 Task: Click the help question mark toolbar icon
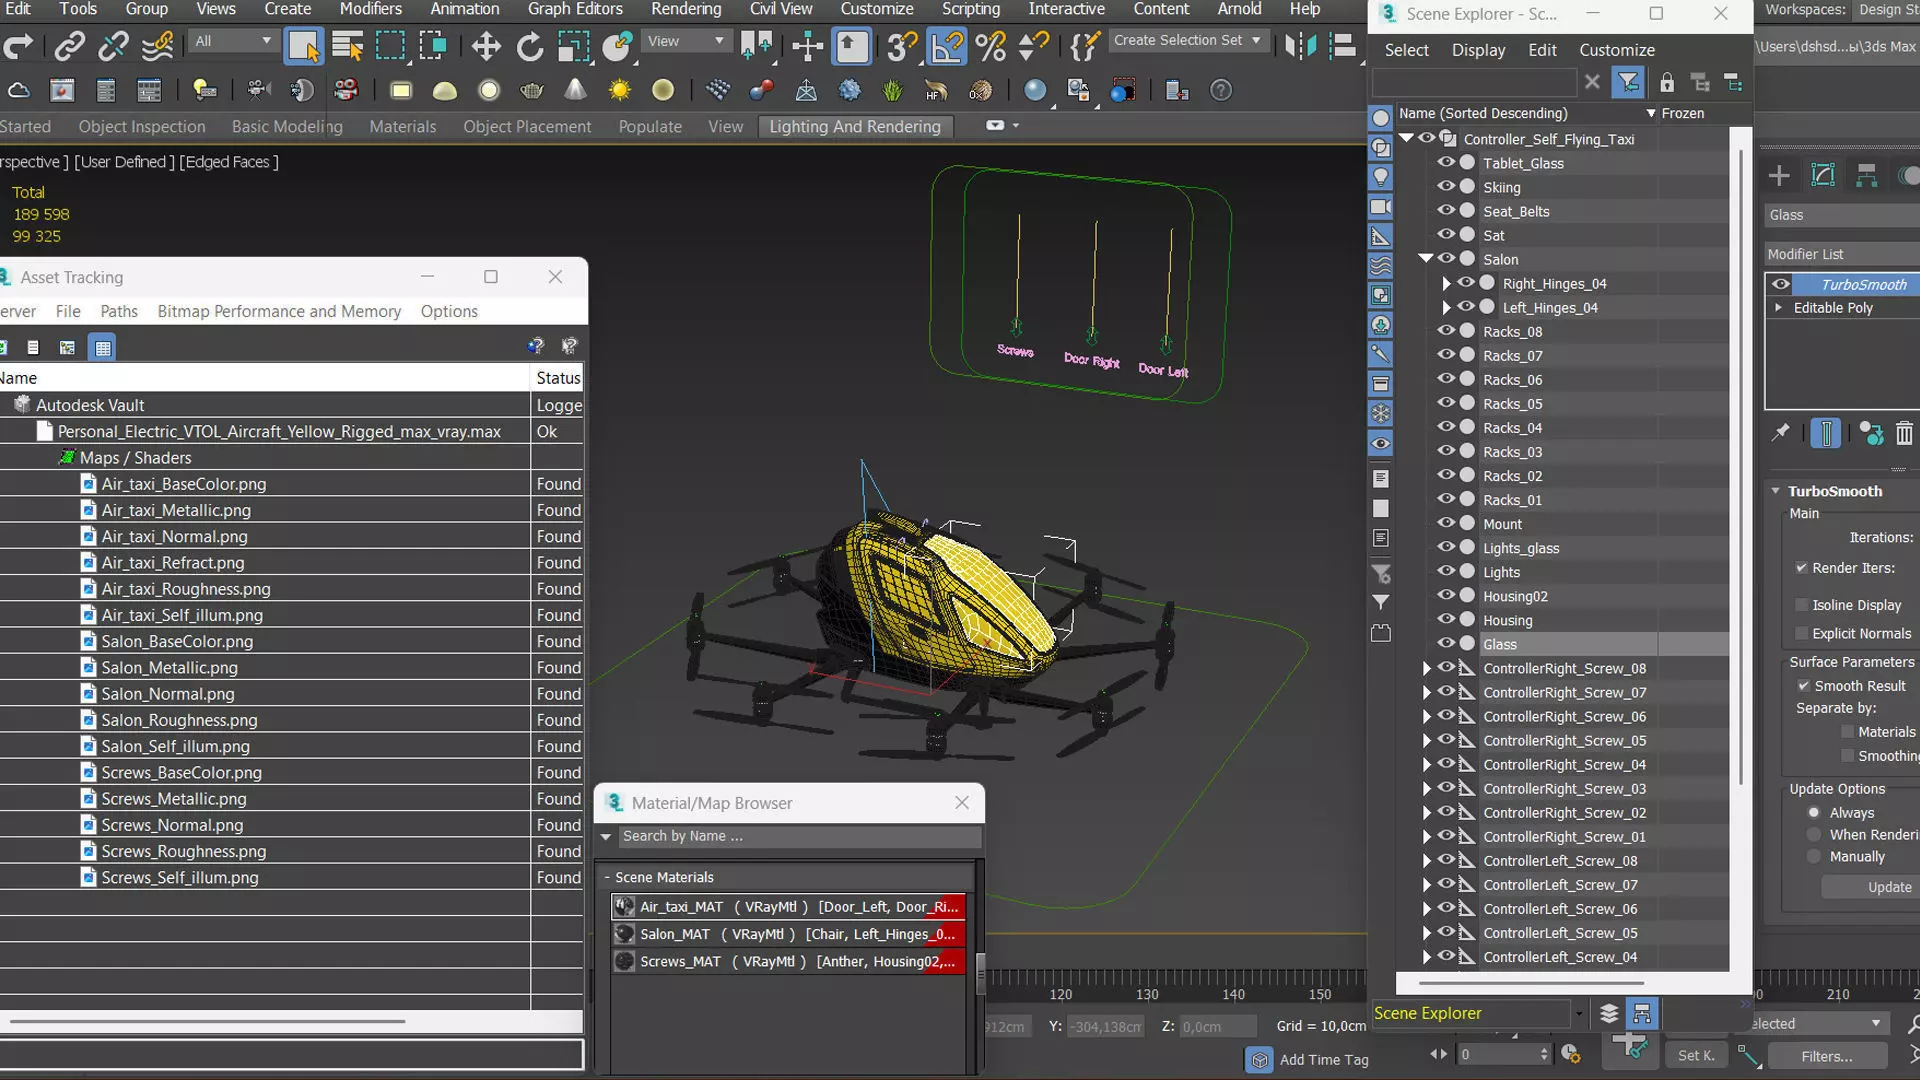click(x=1221, y=90)
